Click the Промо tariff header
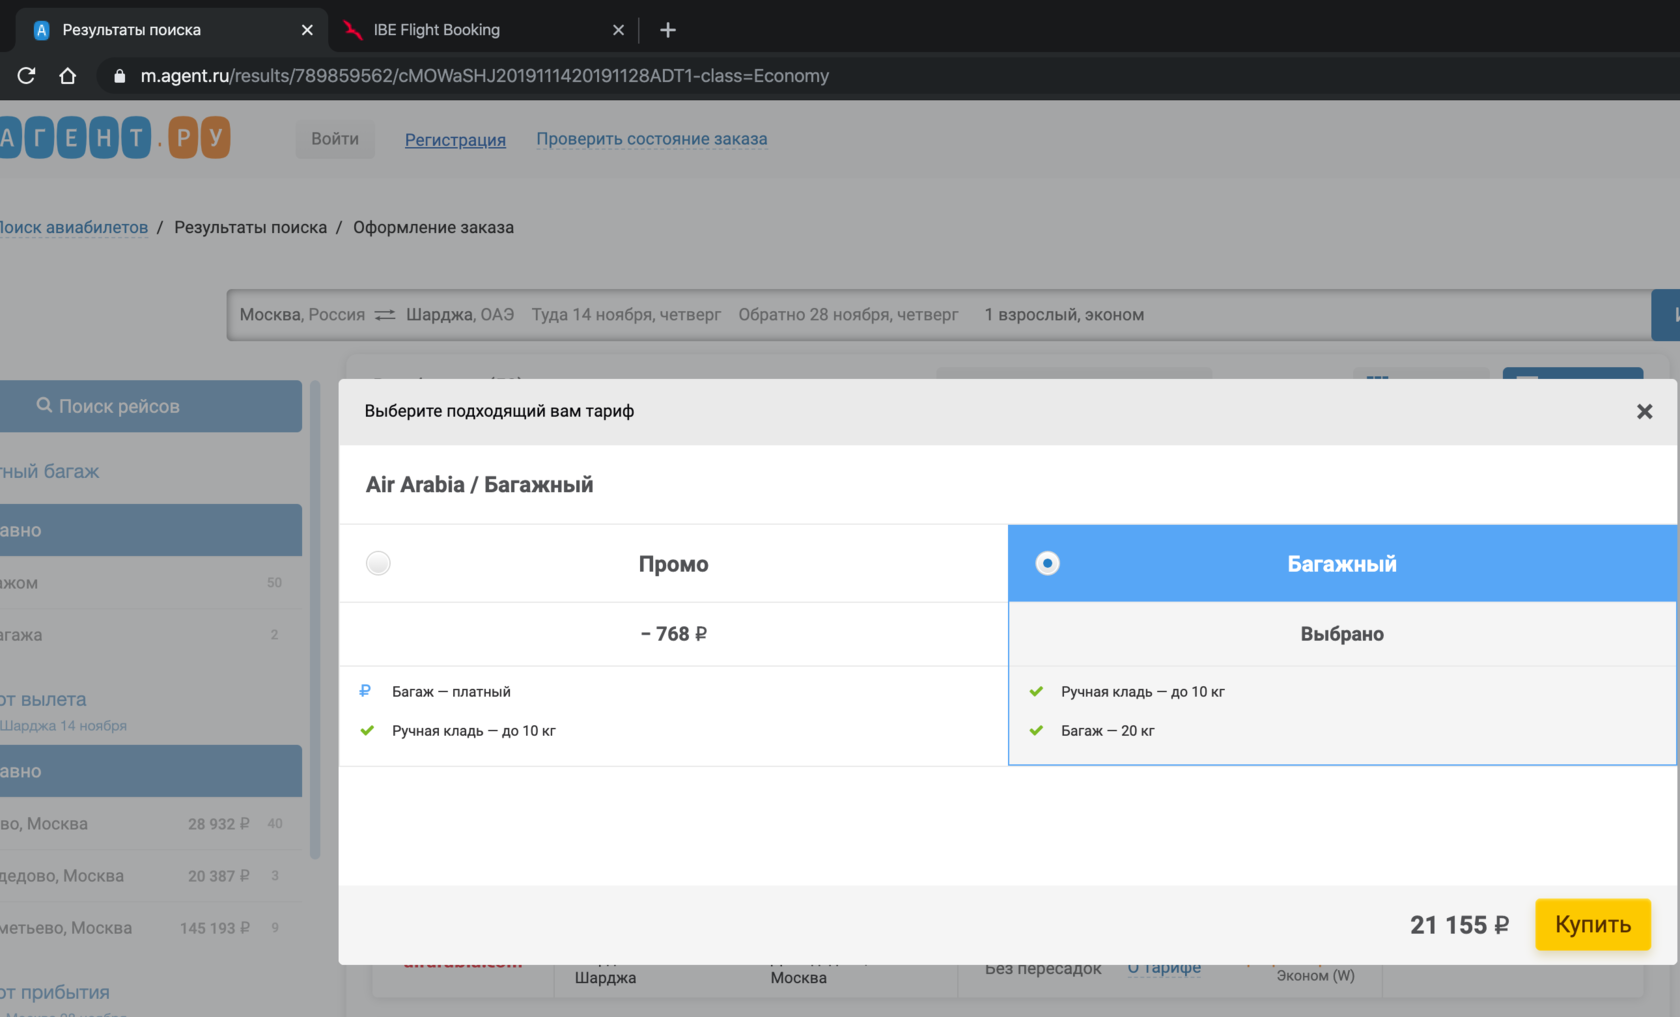 pyautogui.click(x=673, y=563)
